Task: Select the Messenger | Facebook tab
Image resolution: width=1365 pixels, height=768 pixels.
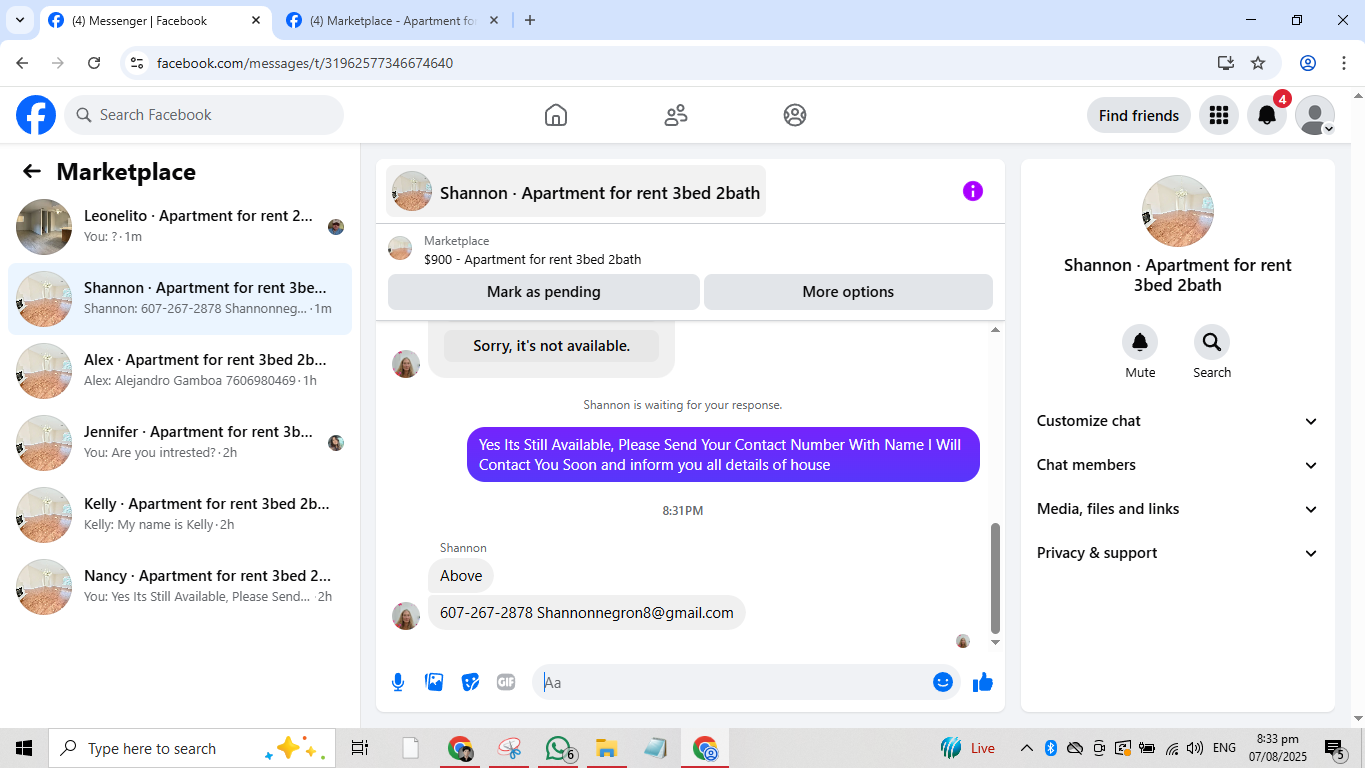Action: click(x=154, y=21)
